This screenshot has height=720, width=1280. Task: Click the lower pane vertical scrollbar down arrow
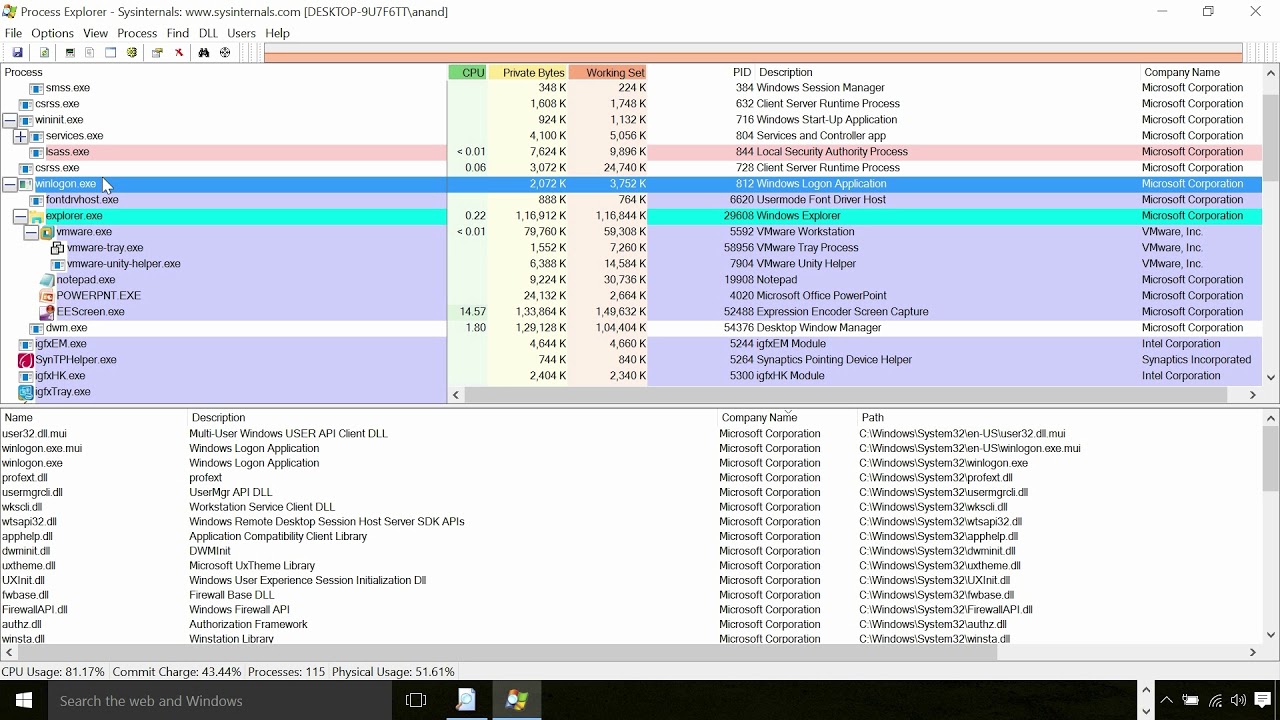pyautogui.click(x=1271, y=635)
